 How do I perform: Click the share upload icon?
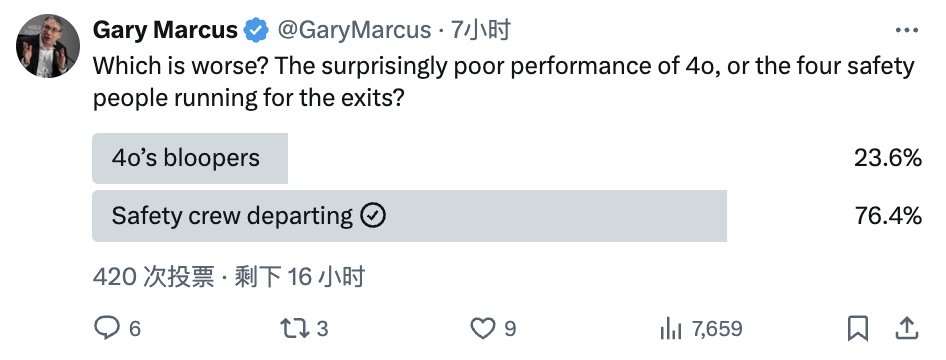coord(905,329)
